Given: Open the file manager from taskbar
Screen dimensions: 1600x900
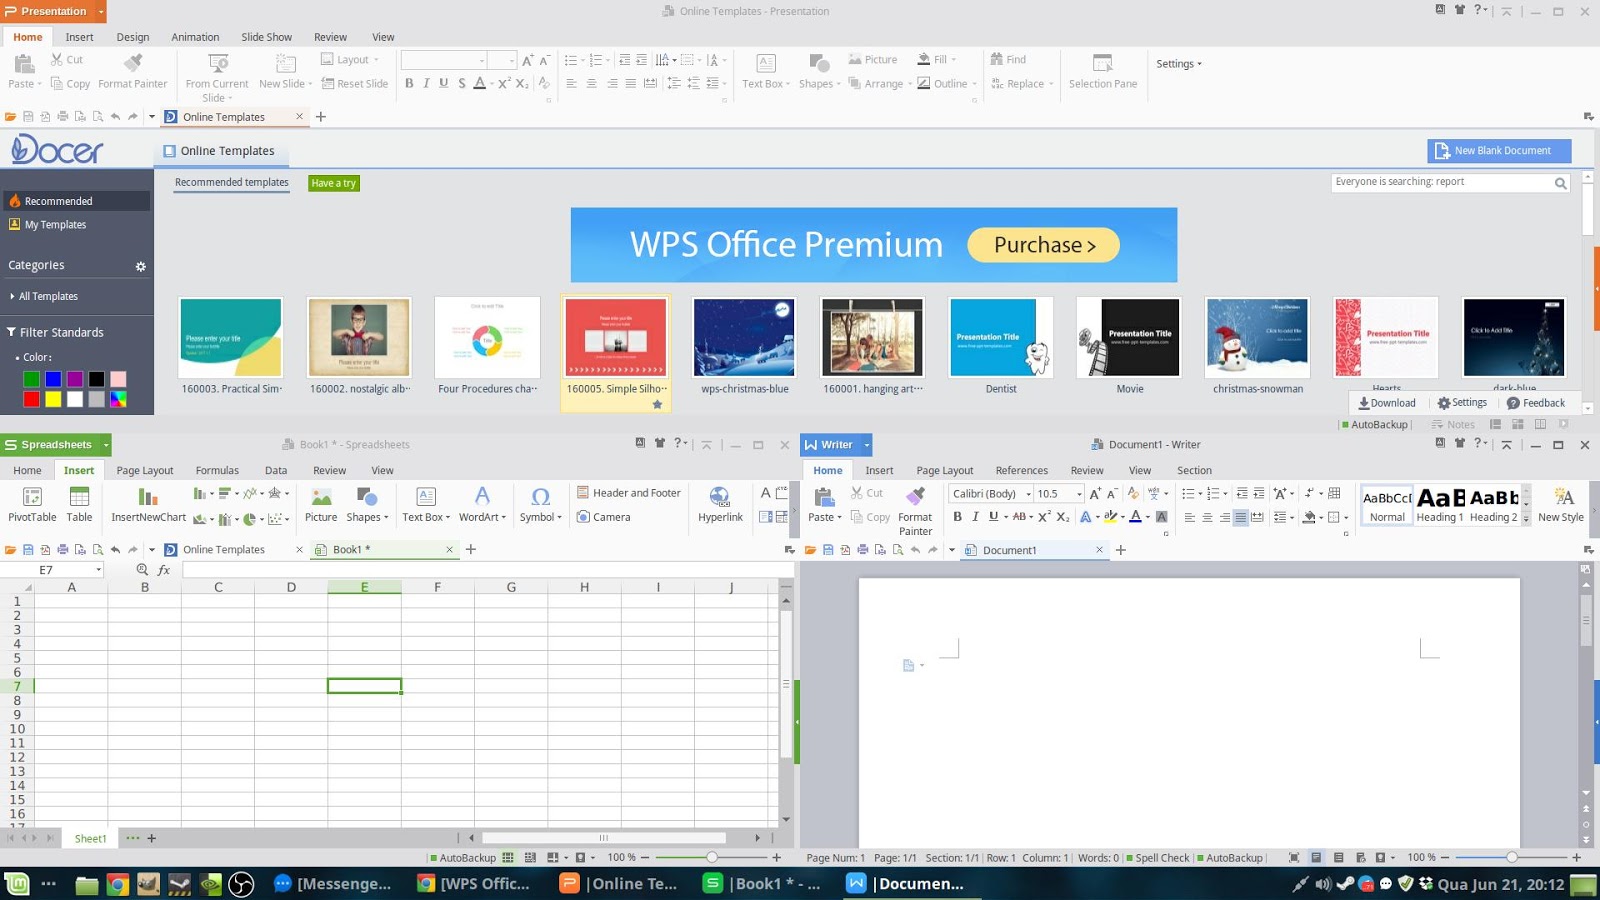Looking at the screenshot, I should (x=86, y=884).
